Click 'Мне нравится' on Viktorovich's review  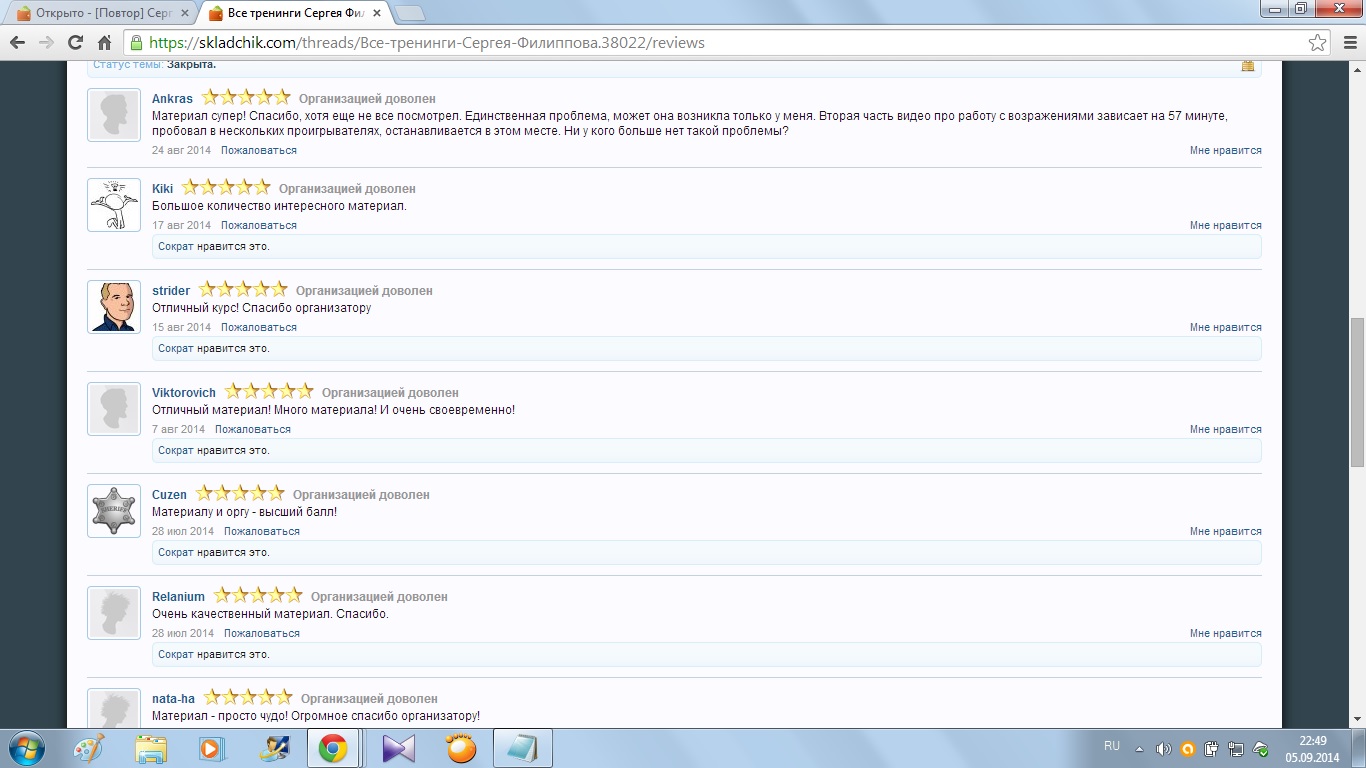1225,429
